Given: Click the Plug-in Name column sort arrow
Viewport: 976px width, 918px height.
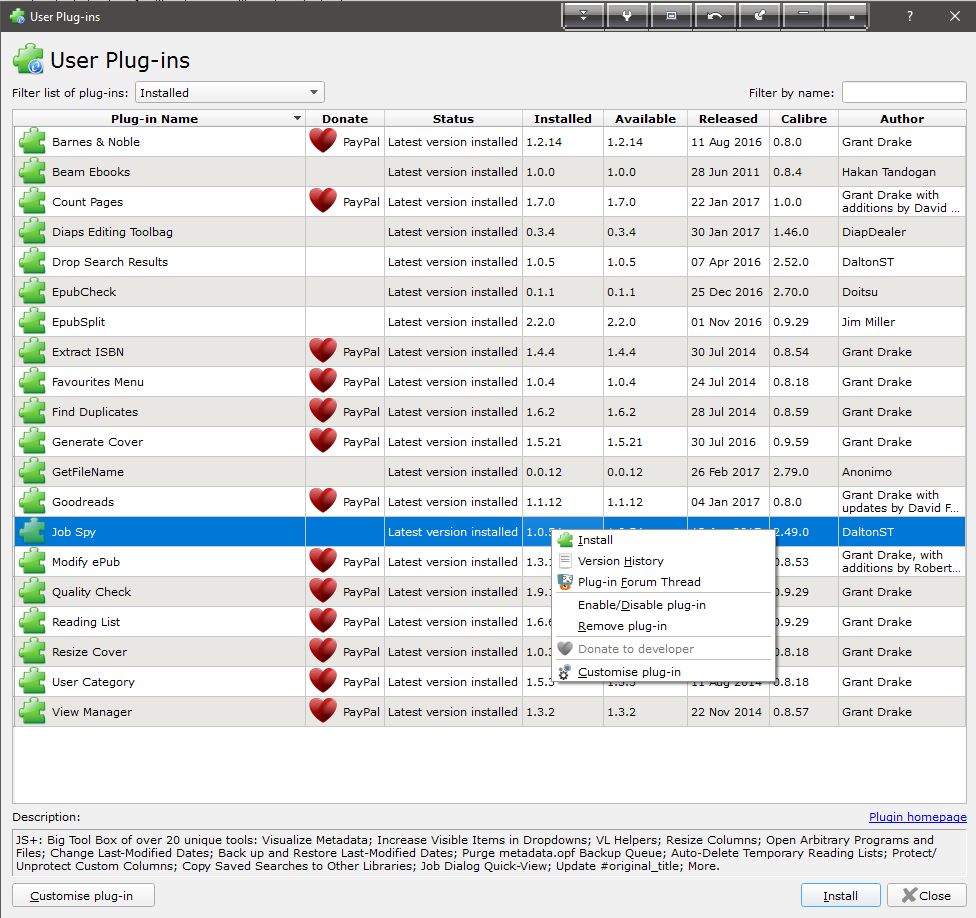Looking at the screenshot, I should pyautogui.click(x=298, y=118).
